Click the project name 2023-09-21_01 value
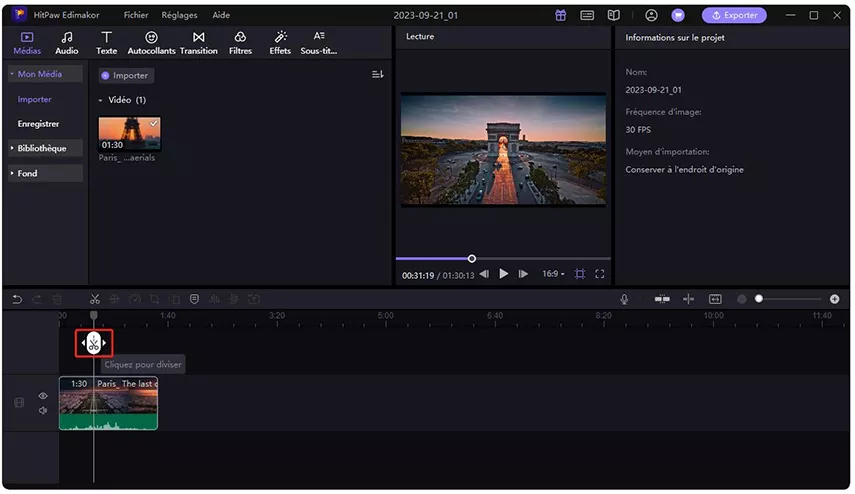855x494 pixels. [x=653, y=90]
